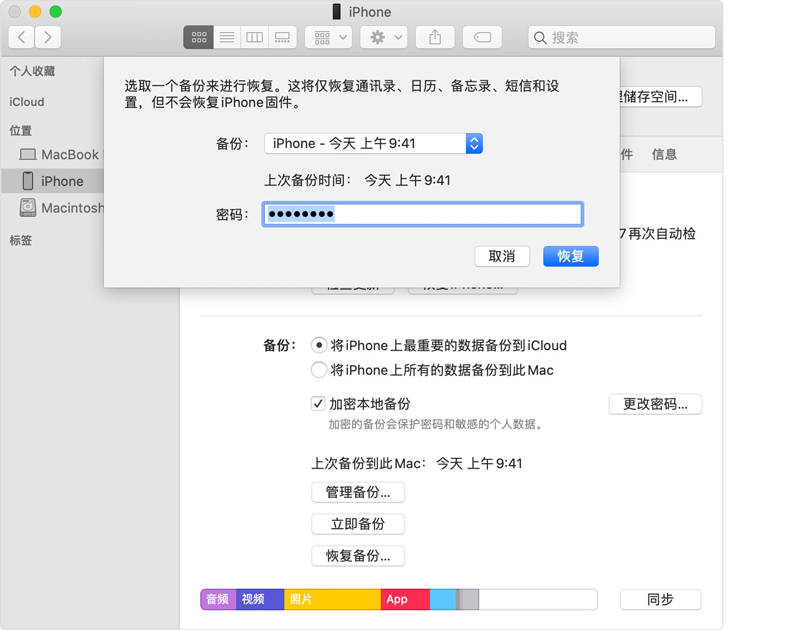The image size is (800, 630).
Task: Toggle 加密本地备份 checkbox
Action: tap(318, 404)
